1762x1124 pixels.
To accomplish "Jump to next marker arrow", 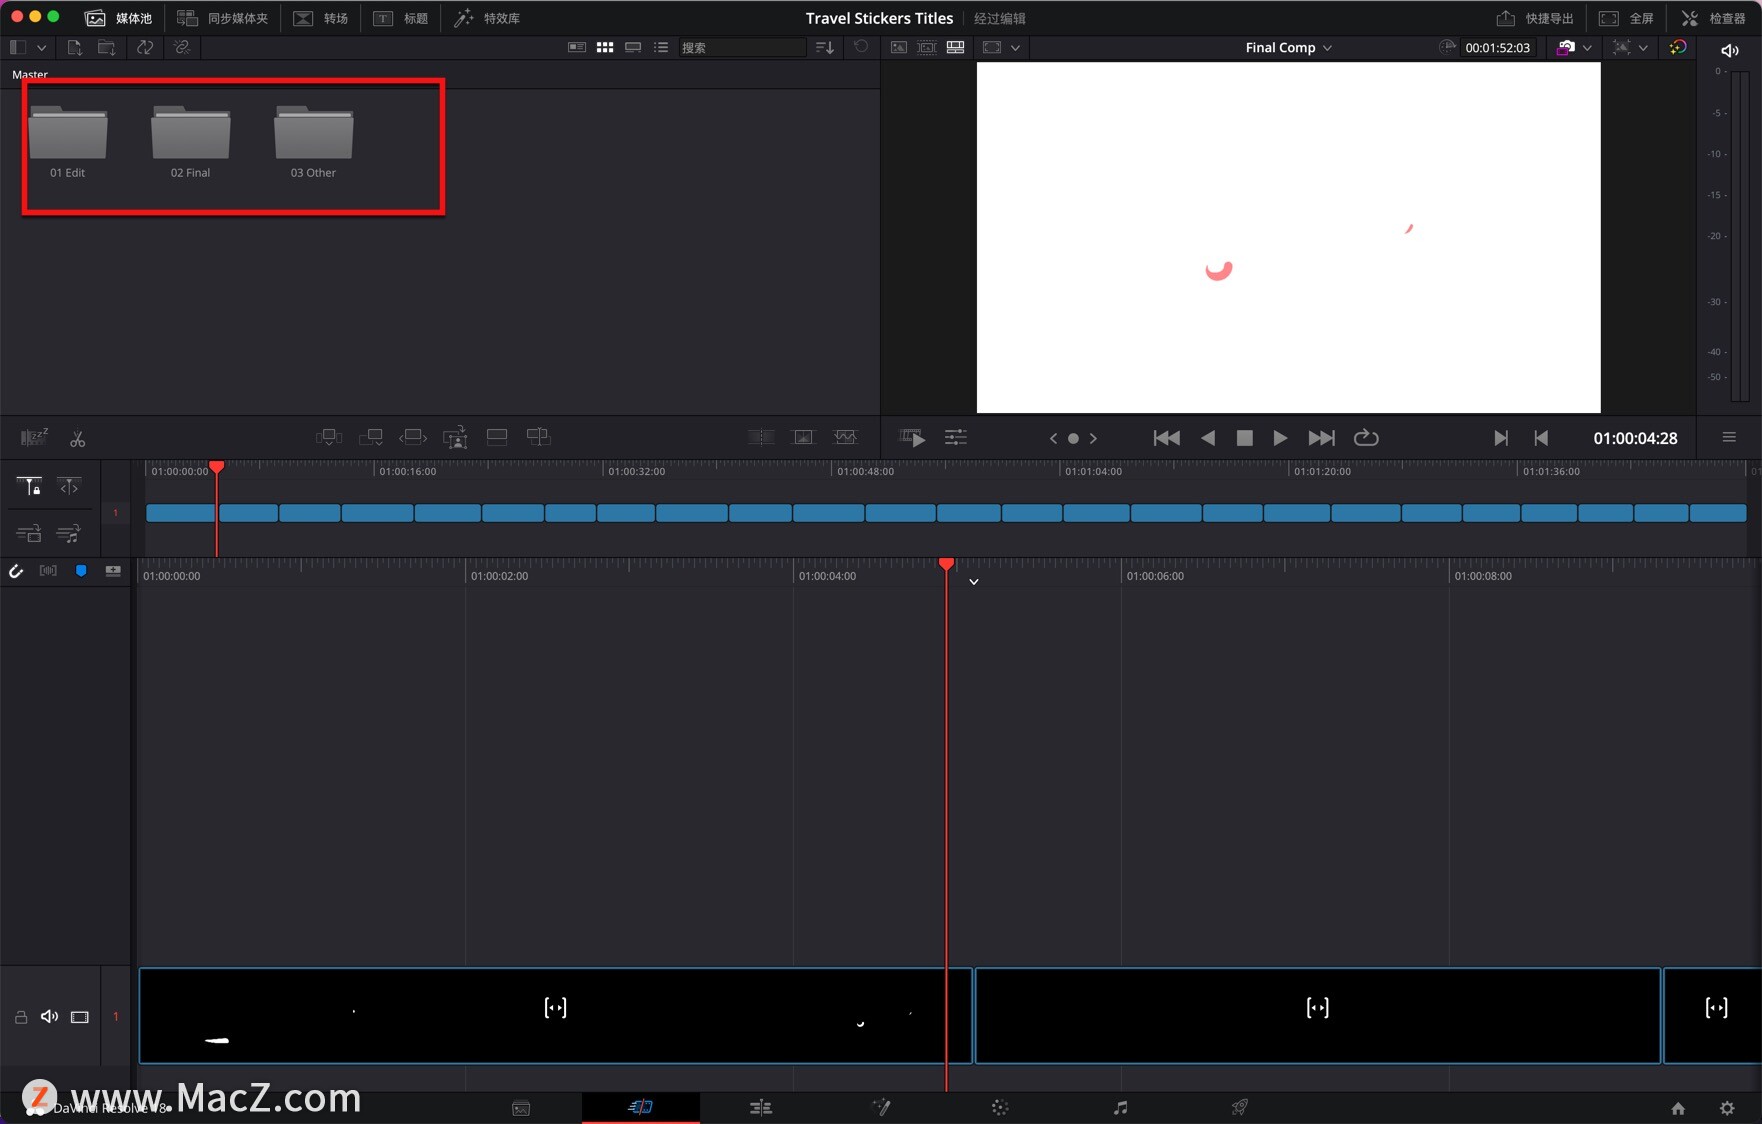I will pos(1093,438).
